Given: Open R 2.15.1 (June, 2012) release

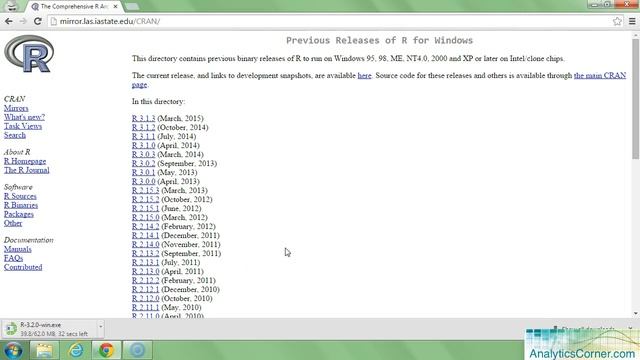Looking at the screenshot, I should 145,208.
